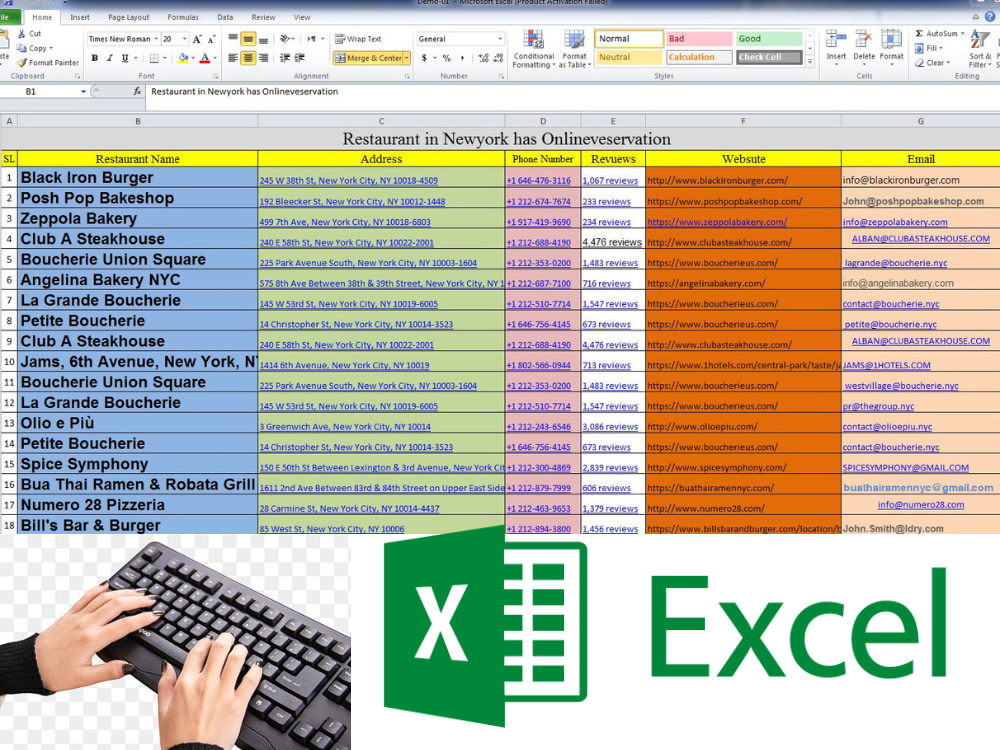Click the Align Text Right icon
The image size is (1000, 750).
[x=263, y=58]
